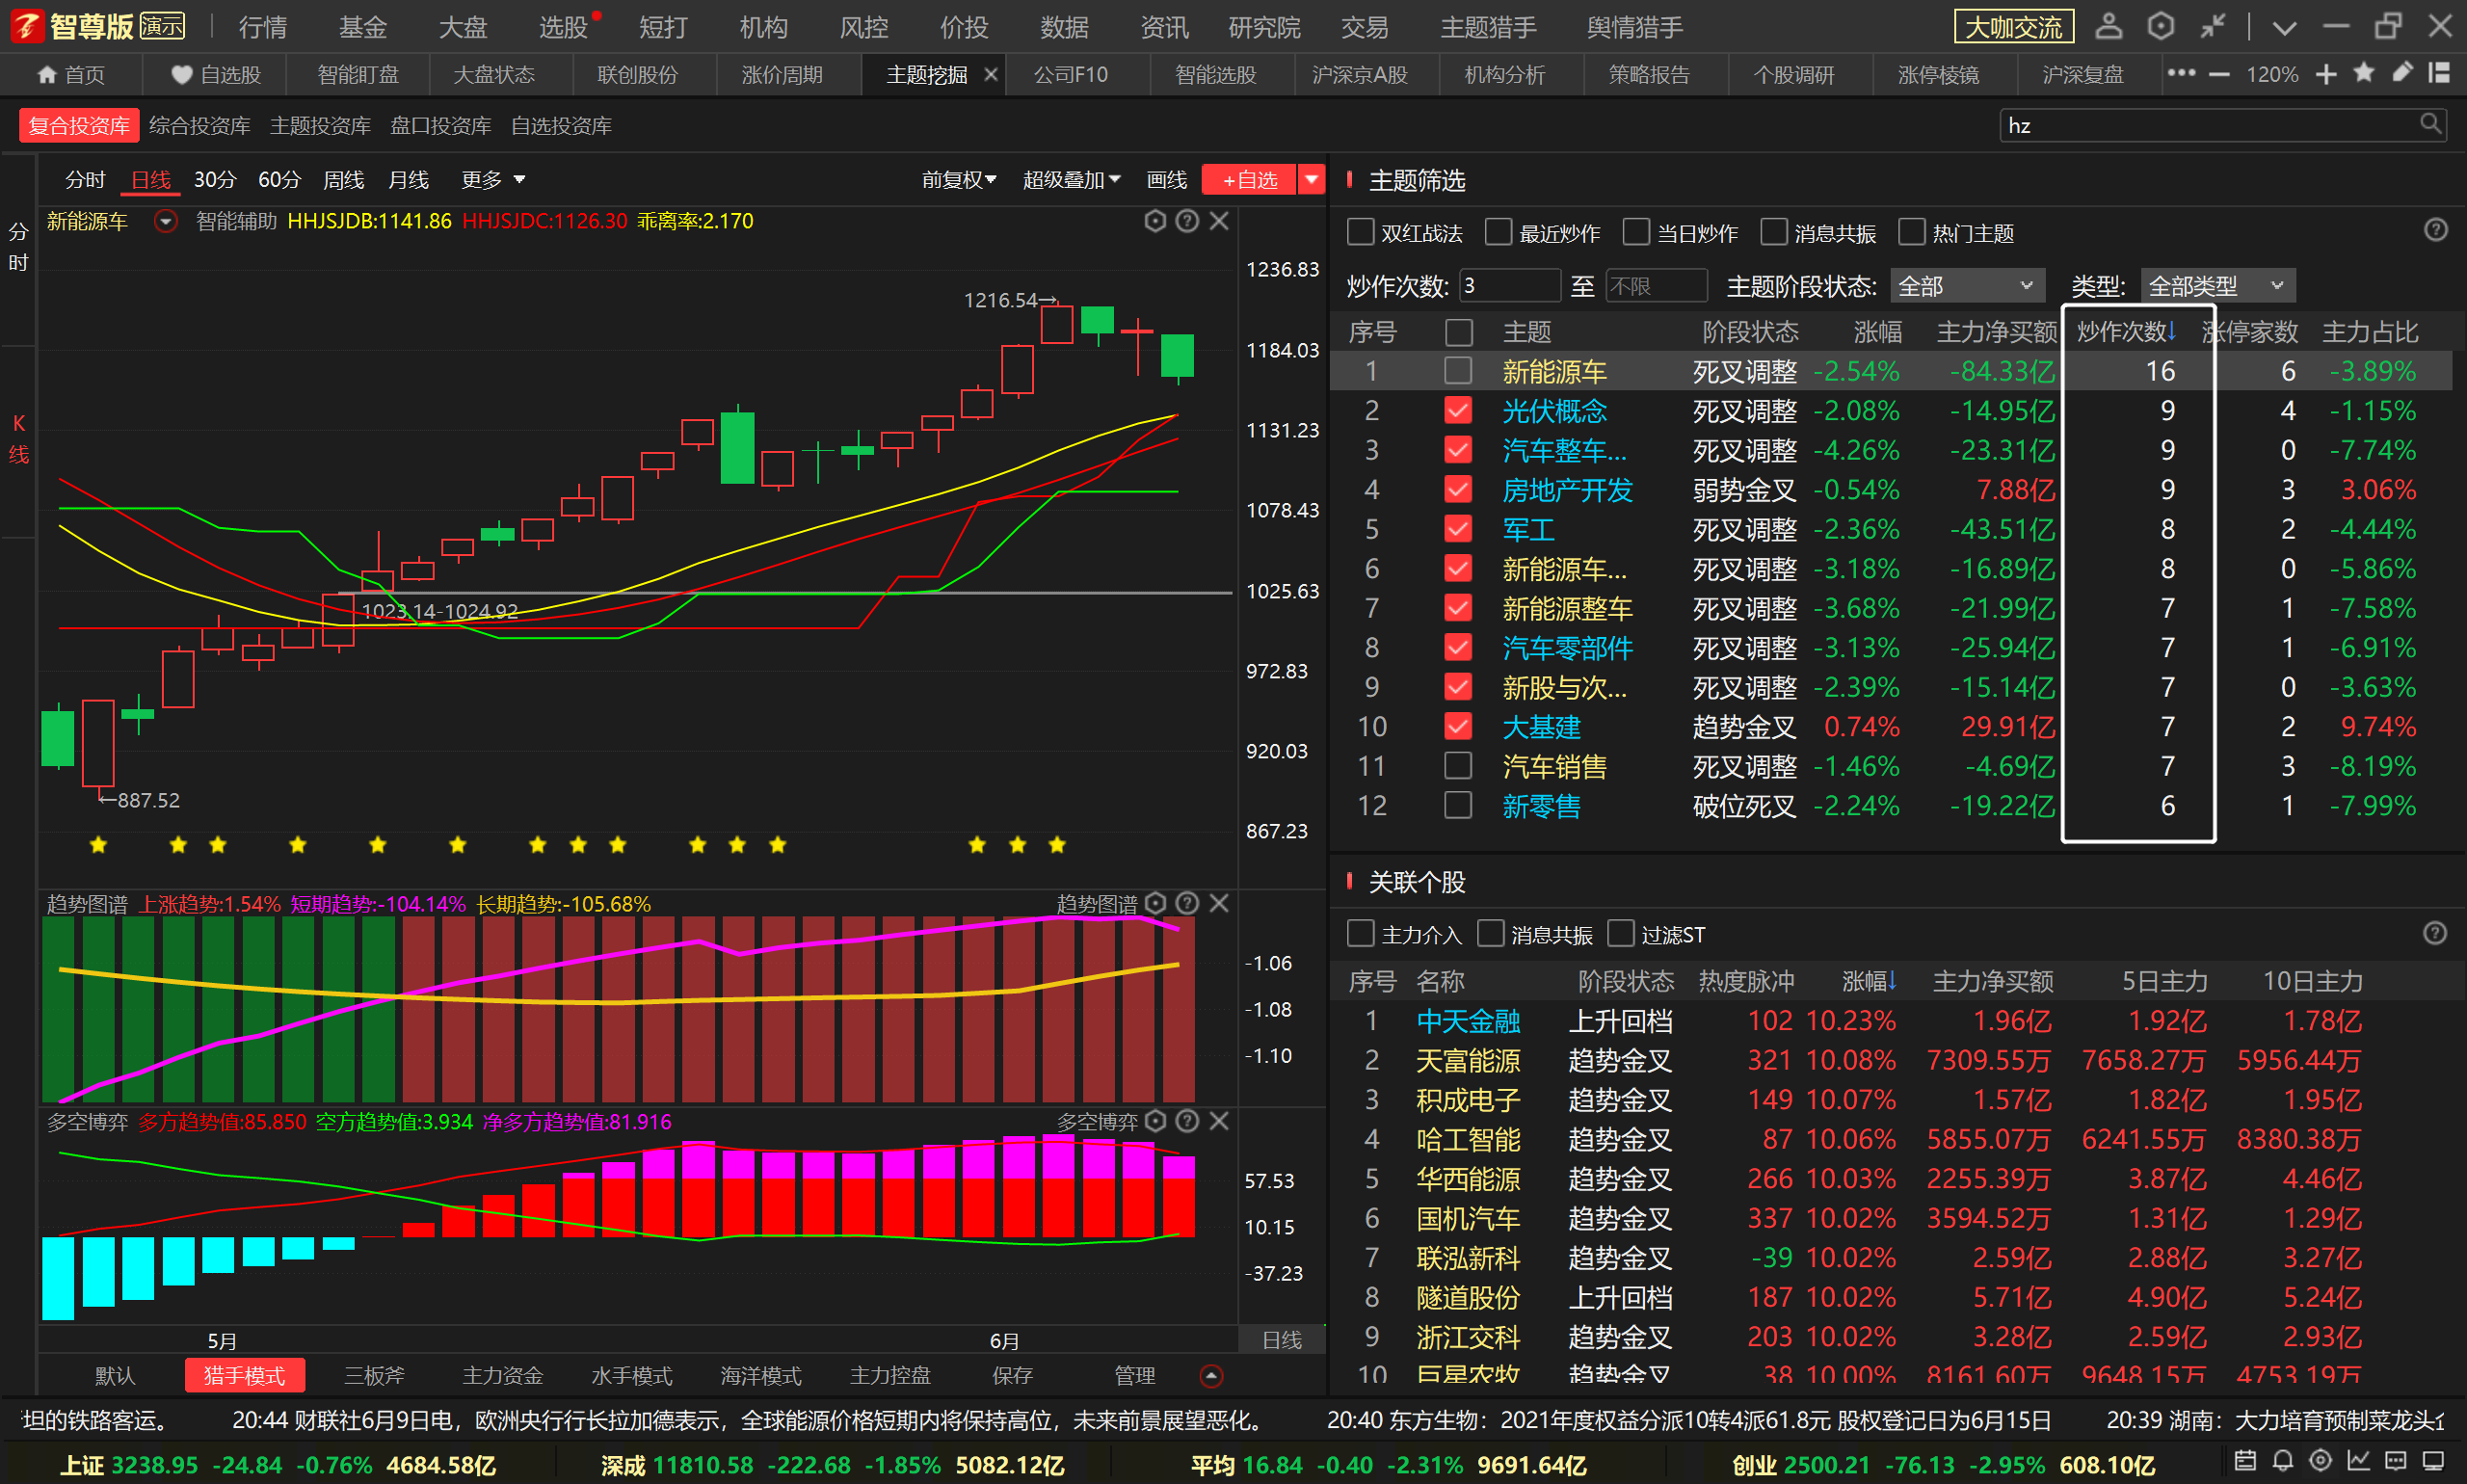The width and height of the screenshot is (2467, 1484).
Task: Enable the 当日炒作 checkbox
Action: pos(1636,232)
